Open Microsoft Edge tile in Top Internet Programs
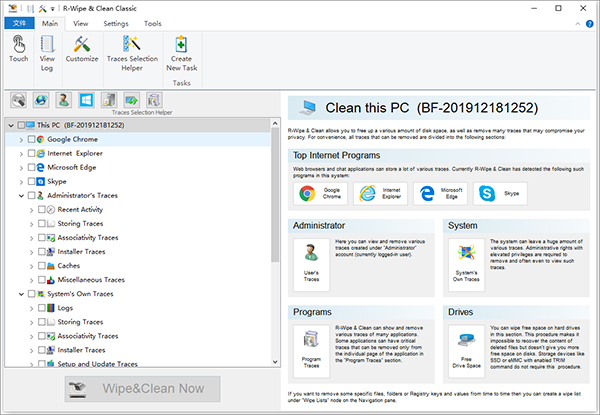 tap(440, 194)
